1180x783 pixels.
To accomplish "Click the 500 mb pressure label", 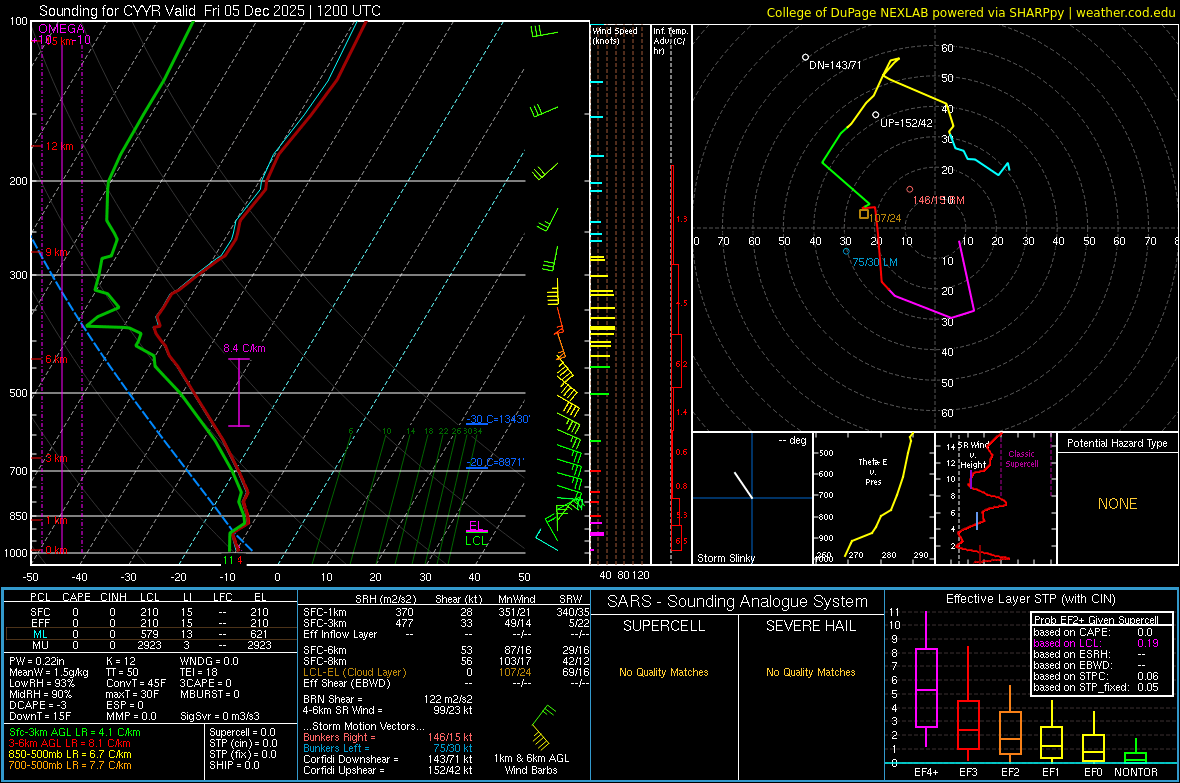I will [x=18, y=393].
